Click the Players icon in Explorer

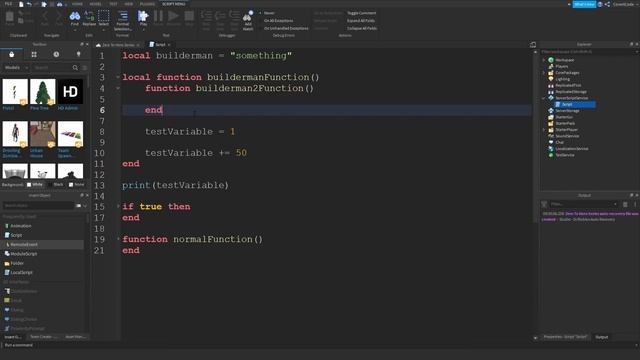point(551,66)
